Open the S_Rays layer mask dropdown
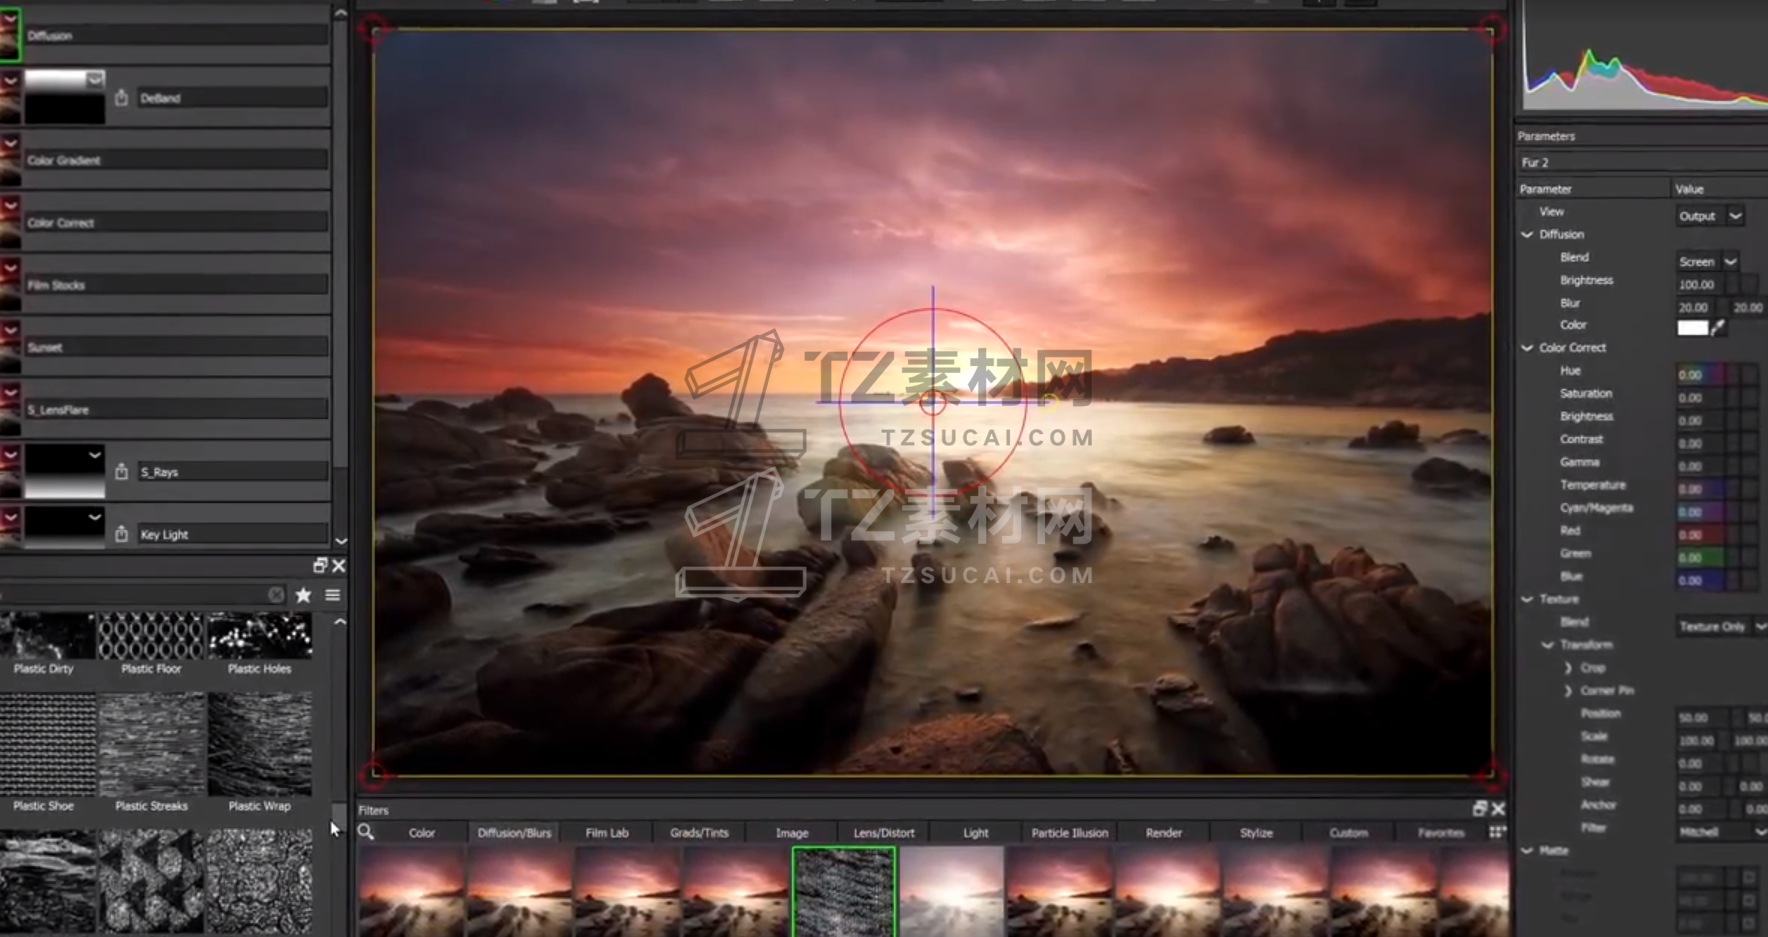1768x937 pixels. pyautogui.click(x=95, y=455)
